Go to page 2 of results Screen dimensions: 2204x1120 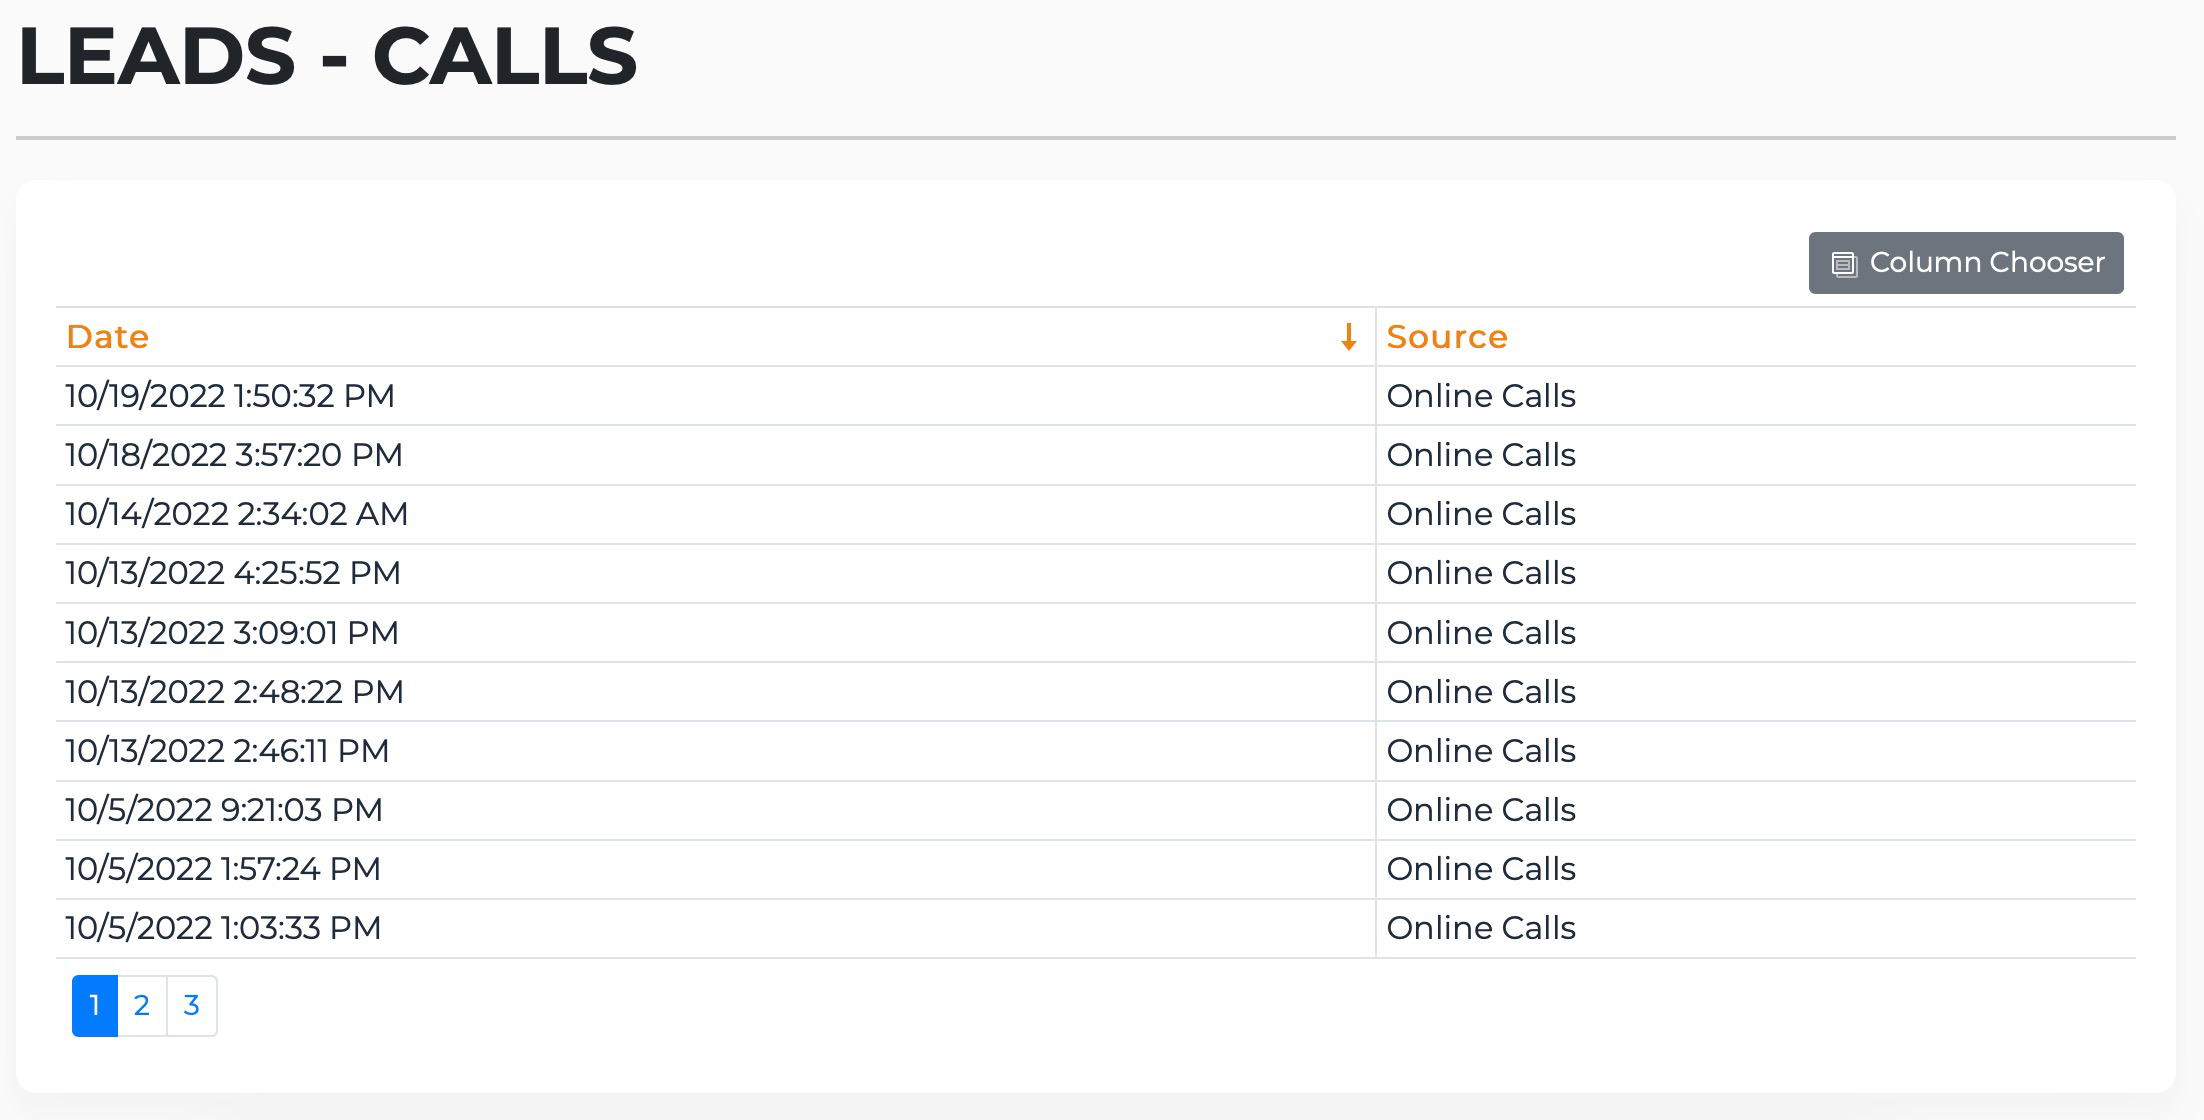(142, 1006)
